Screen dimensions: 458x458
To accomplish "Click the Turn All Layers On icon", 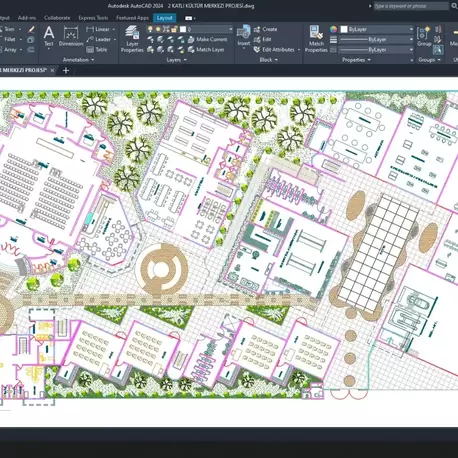I will [x=151, y=50].
